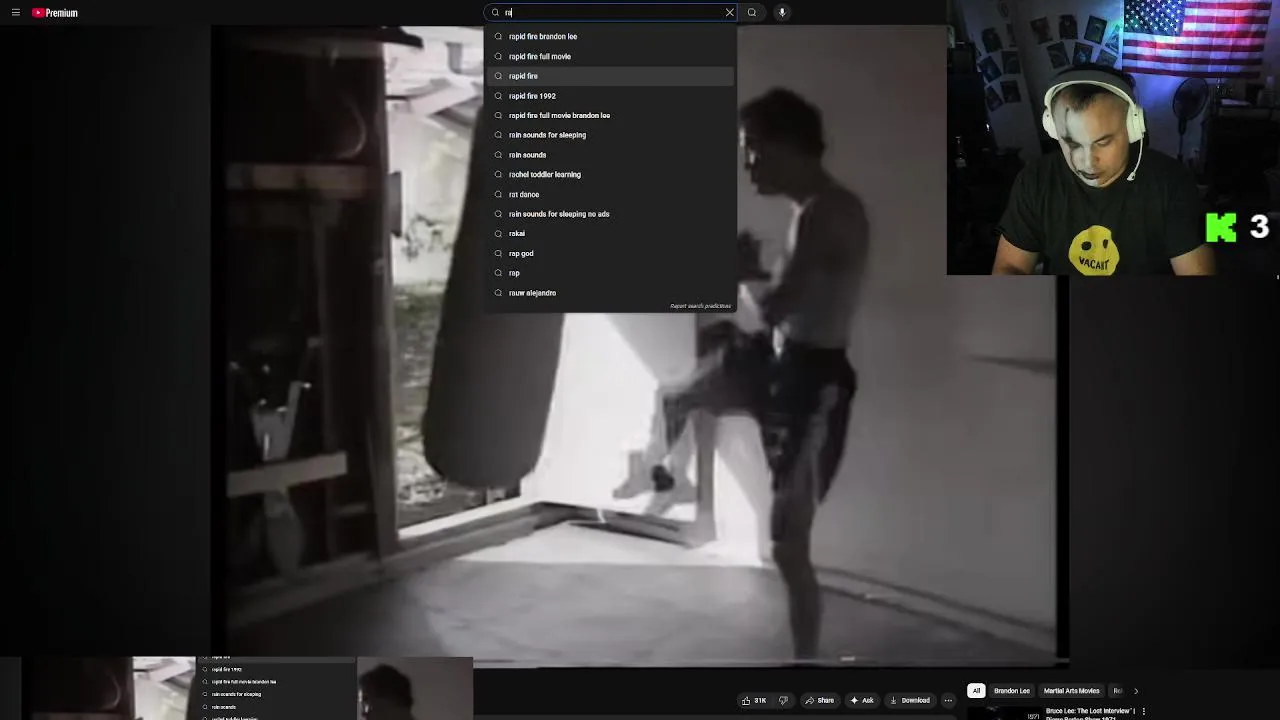This screenshot has width=1280, height=720.
Task: Open more actions three-dot menu
Action: point(948,700)
